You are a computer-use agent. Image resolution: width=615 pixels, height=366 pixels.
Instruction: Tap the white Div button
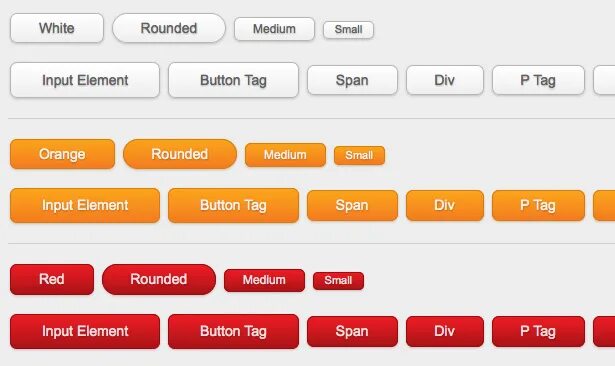pos(445,80)
